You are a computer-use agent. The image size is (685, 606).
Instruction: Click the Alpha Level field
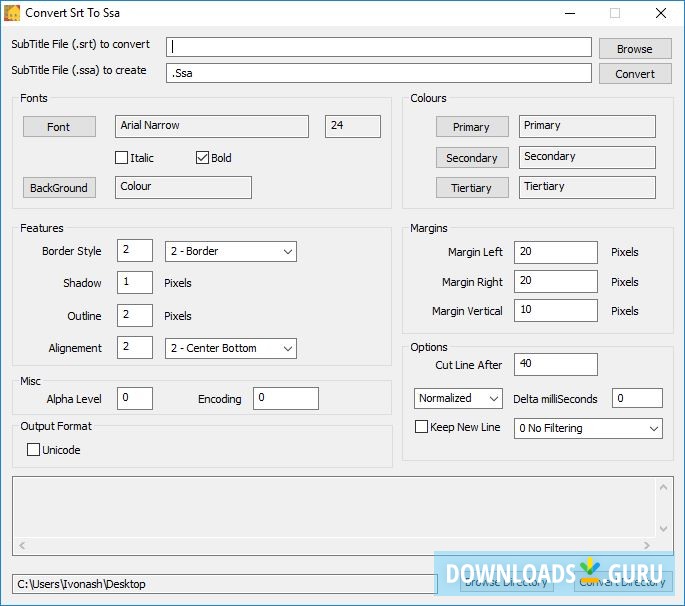click(x=135, y=398)
